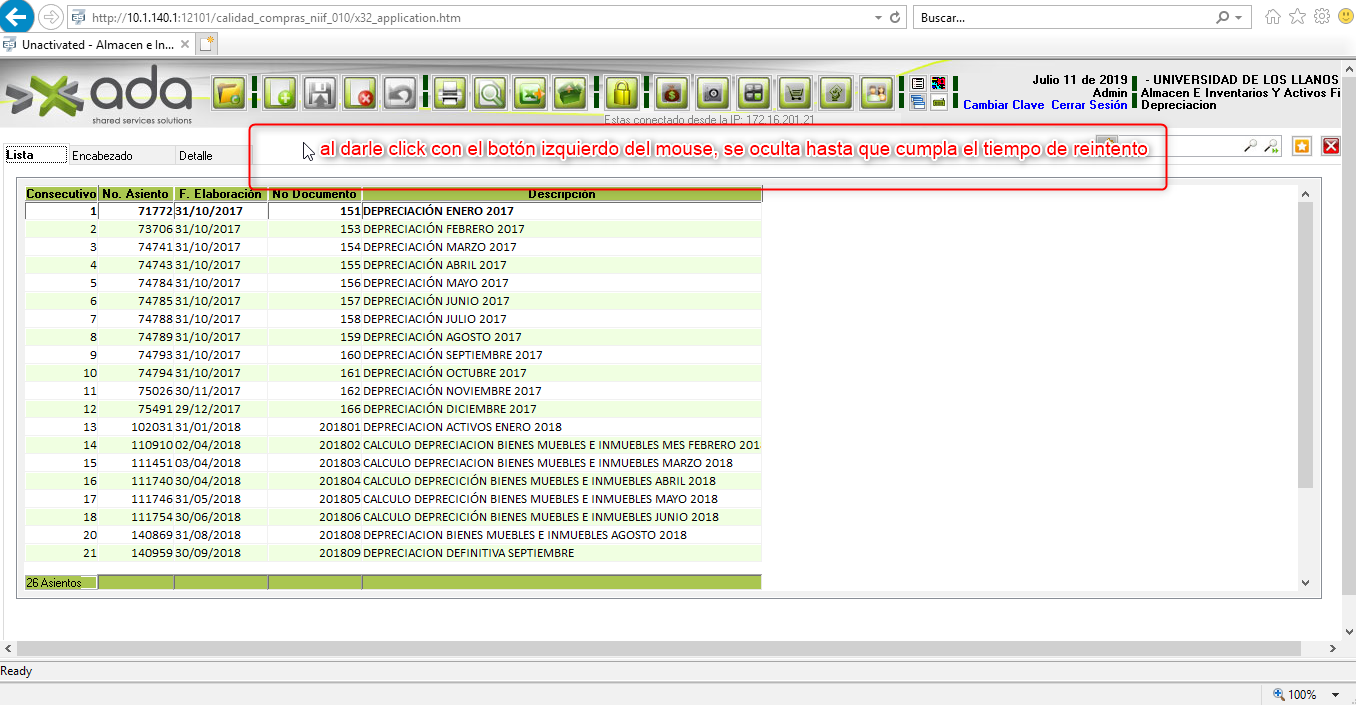The height and width of the screenshot is (705, 1356).
Task: Click the Descripción column header
Action: click(561, 194)
